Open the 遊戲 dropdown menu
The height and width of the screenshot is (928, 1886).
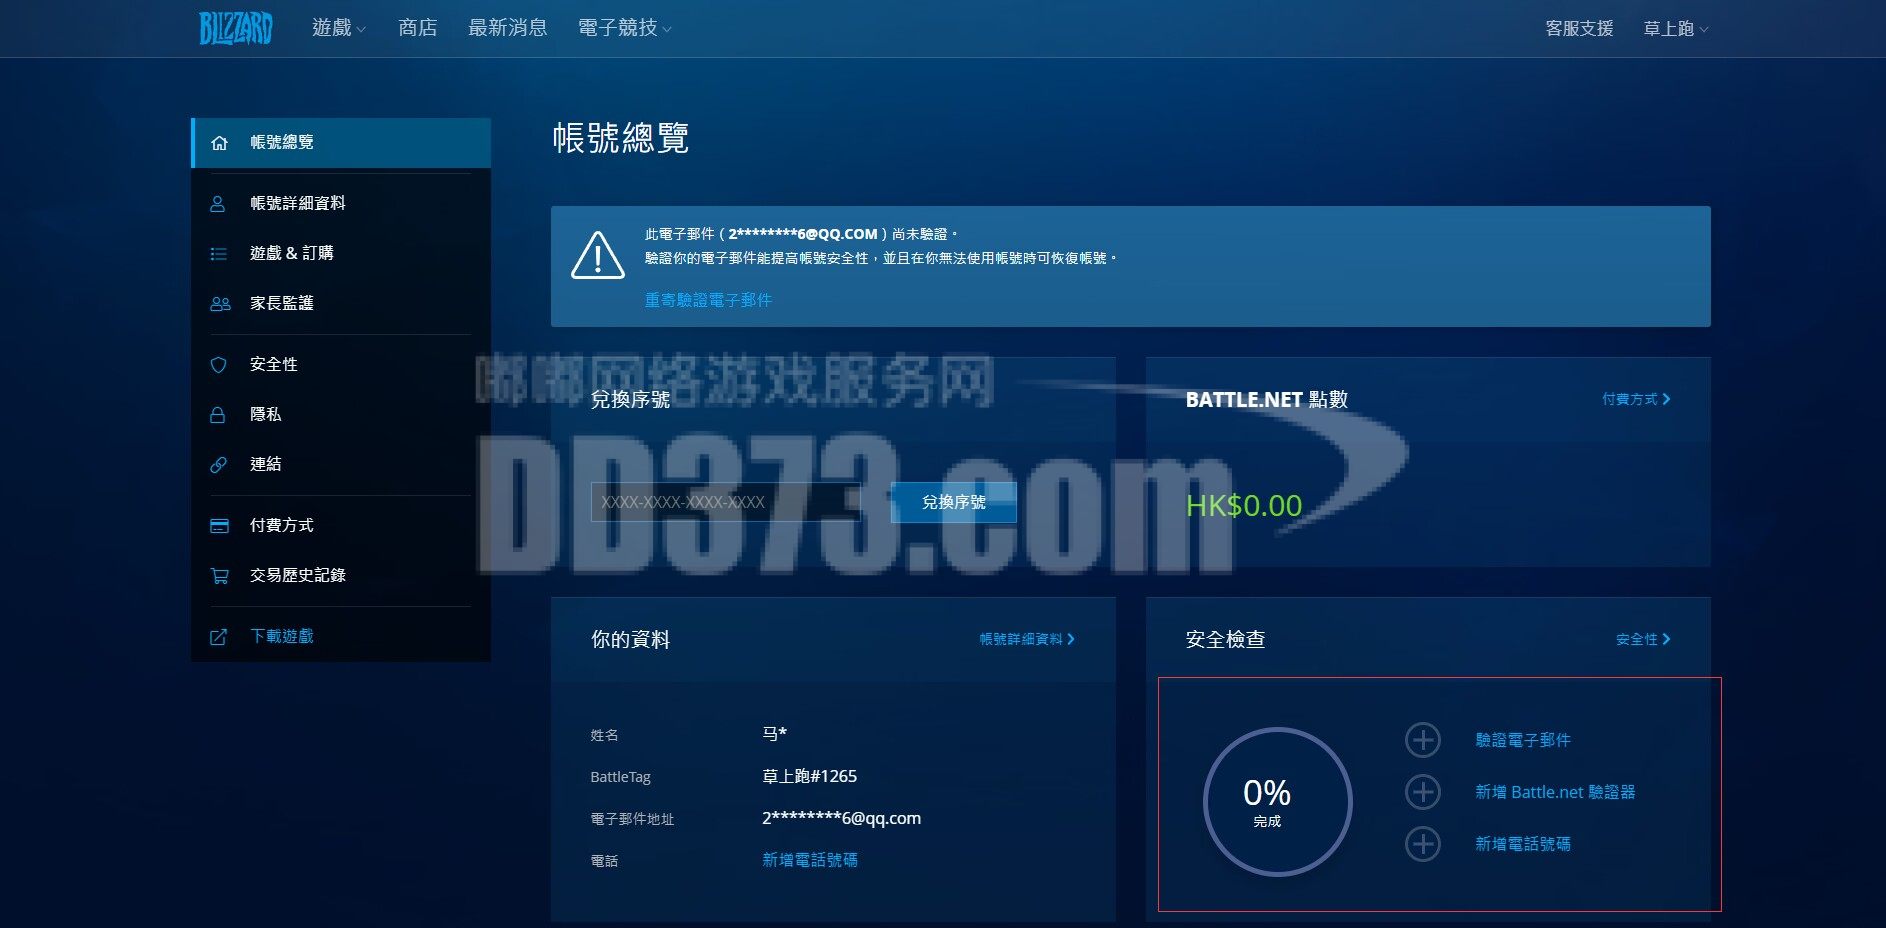point(338,28)
